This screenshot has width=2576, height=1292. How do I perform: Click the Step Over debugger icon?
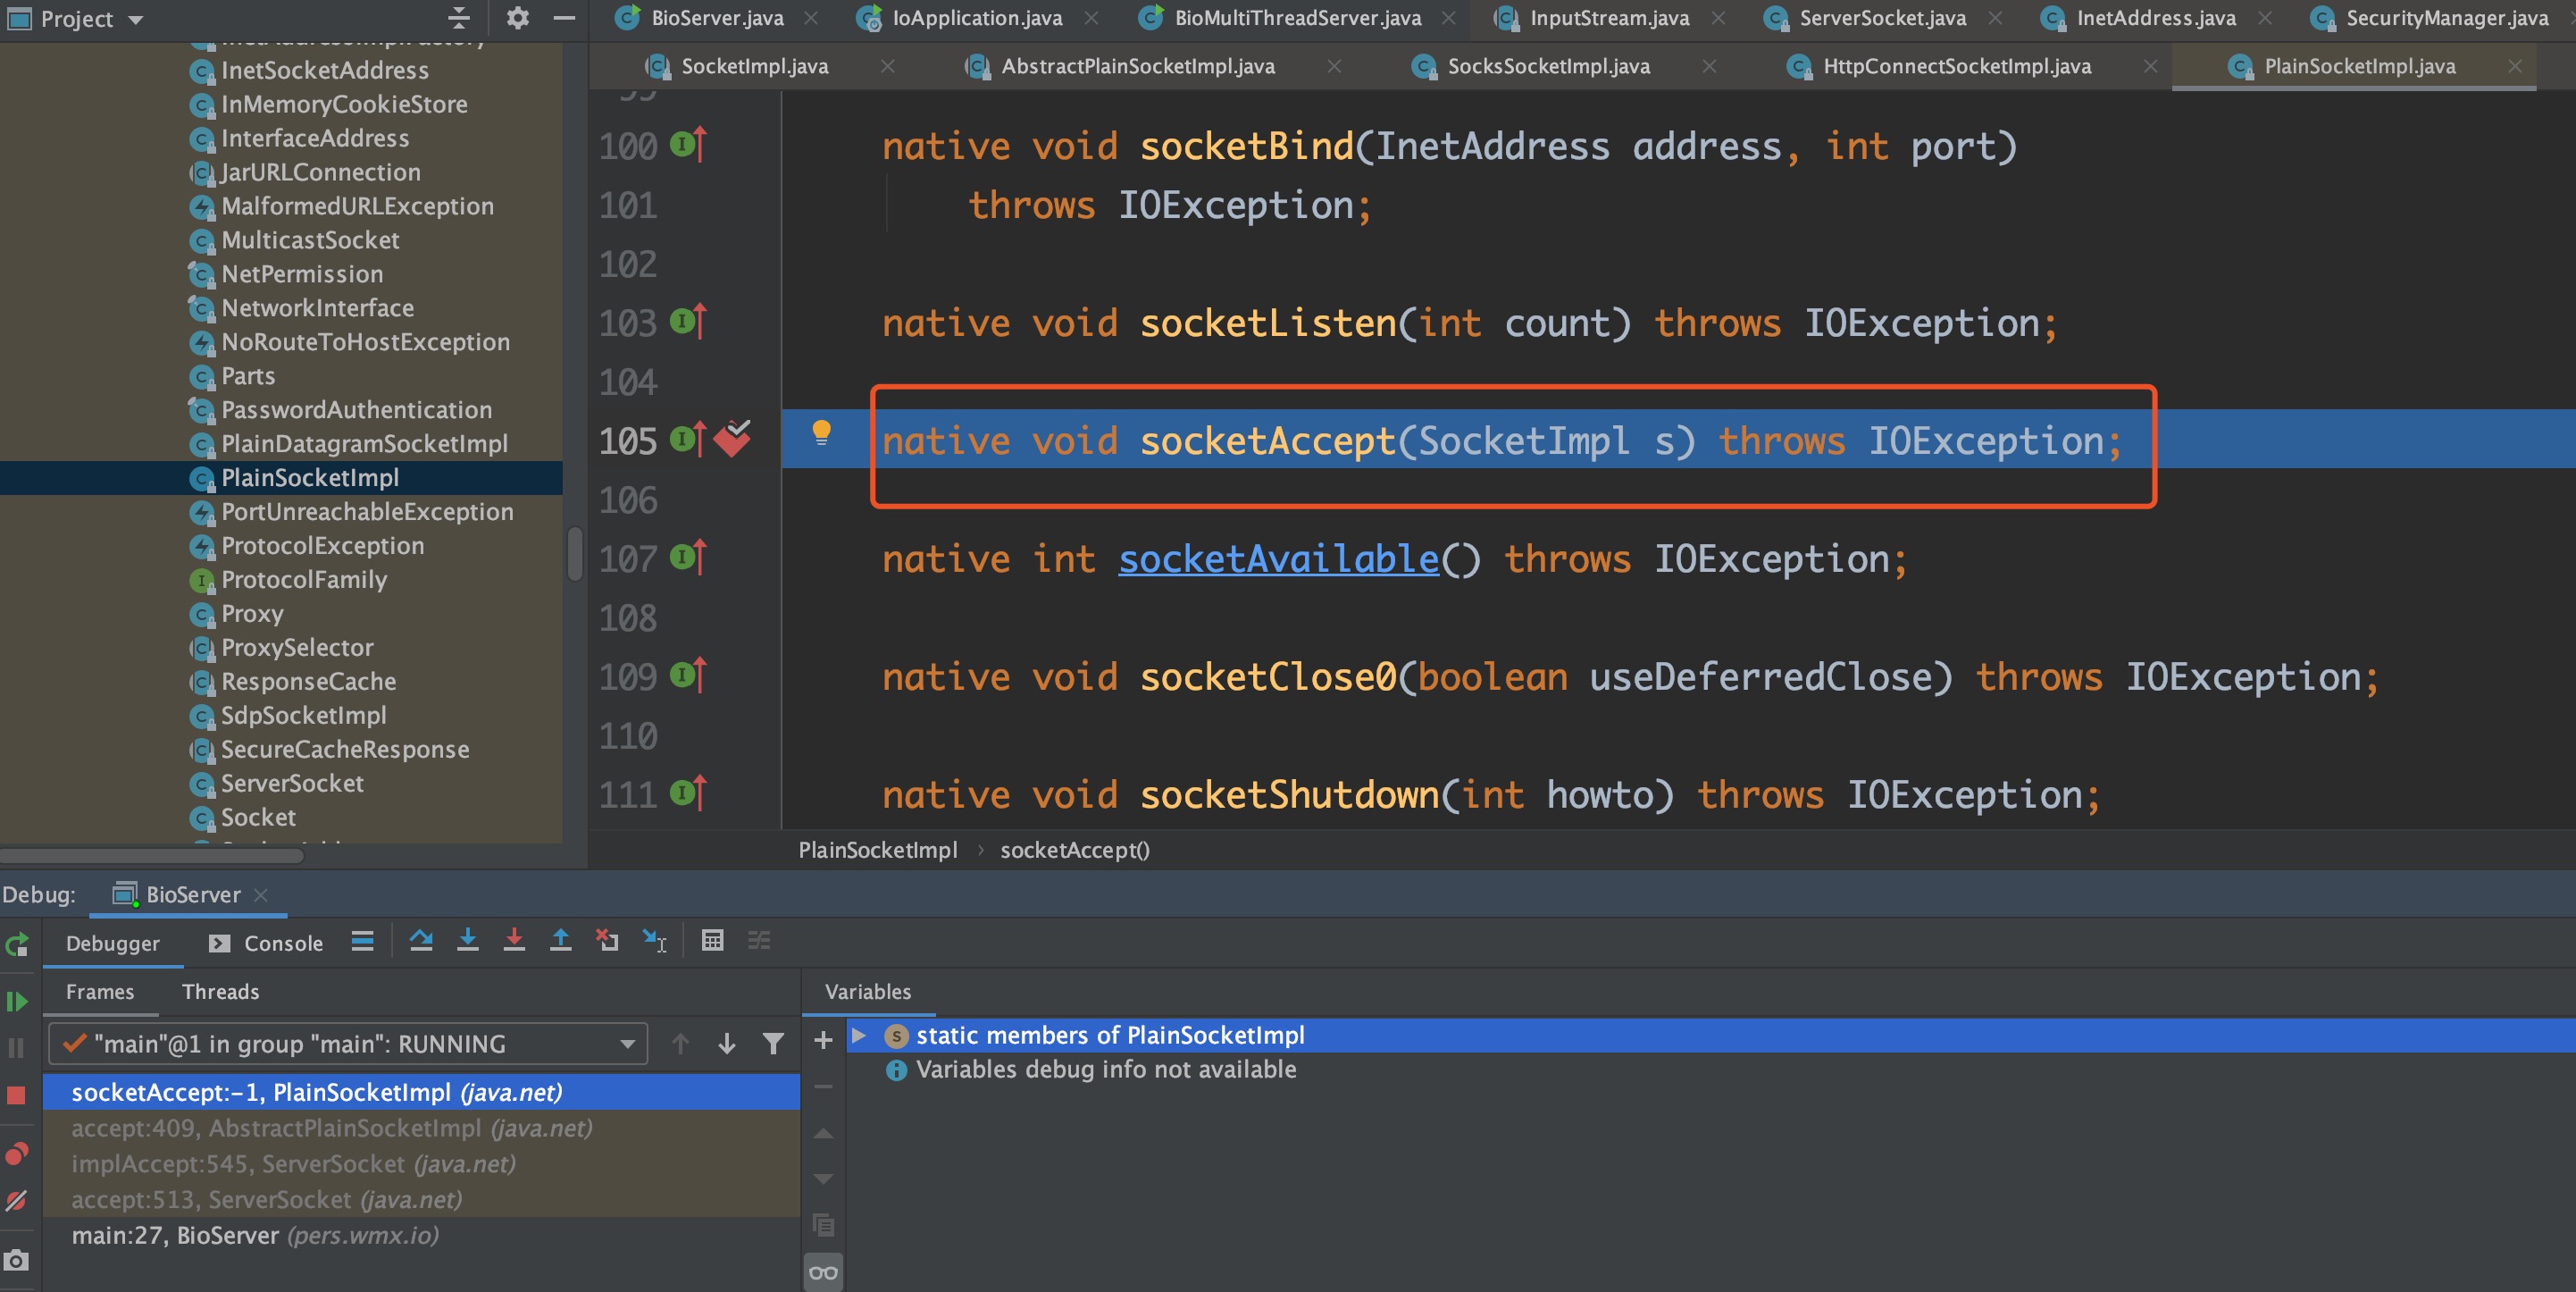421,941
